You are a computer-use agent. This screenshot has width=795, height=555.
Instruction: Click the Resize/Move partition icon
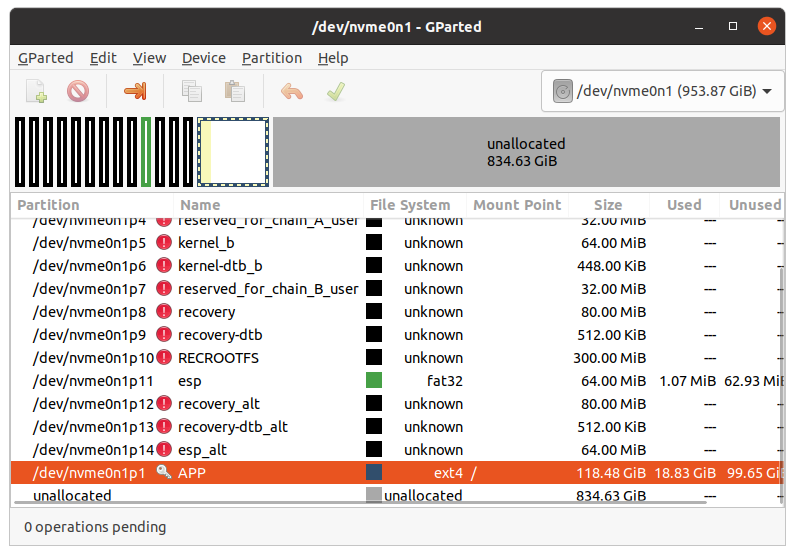(134, 92)
